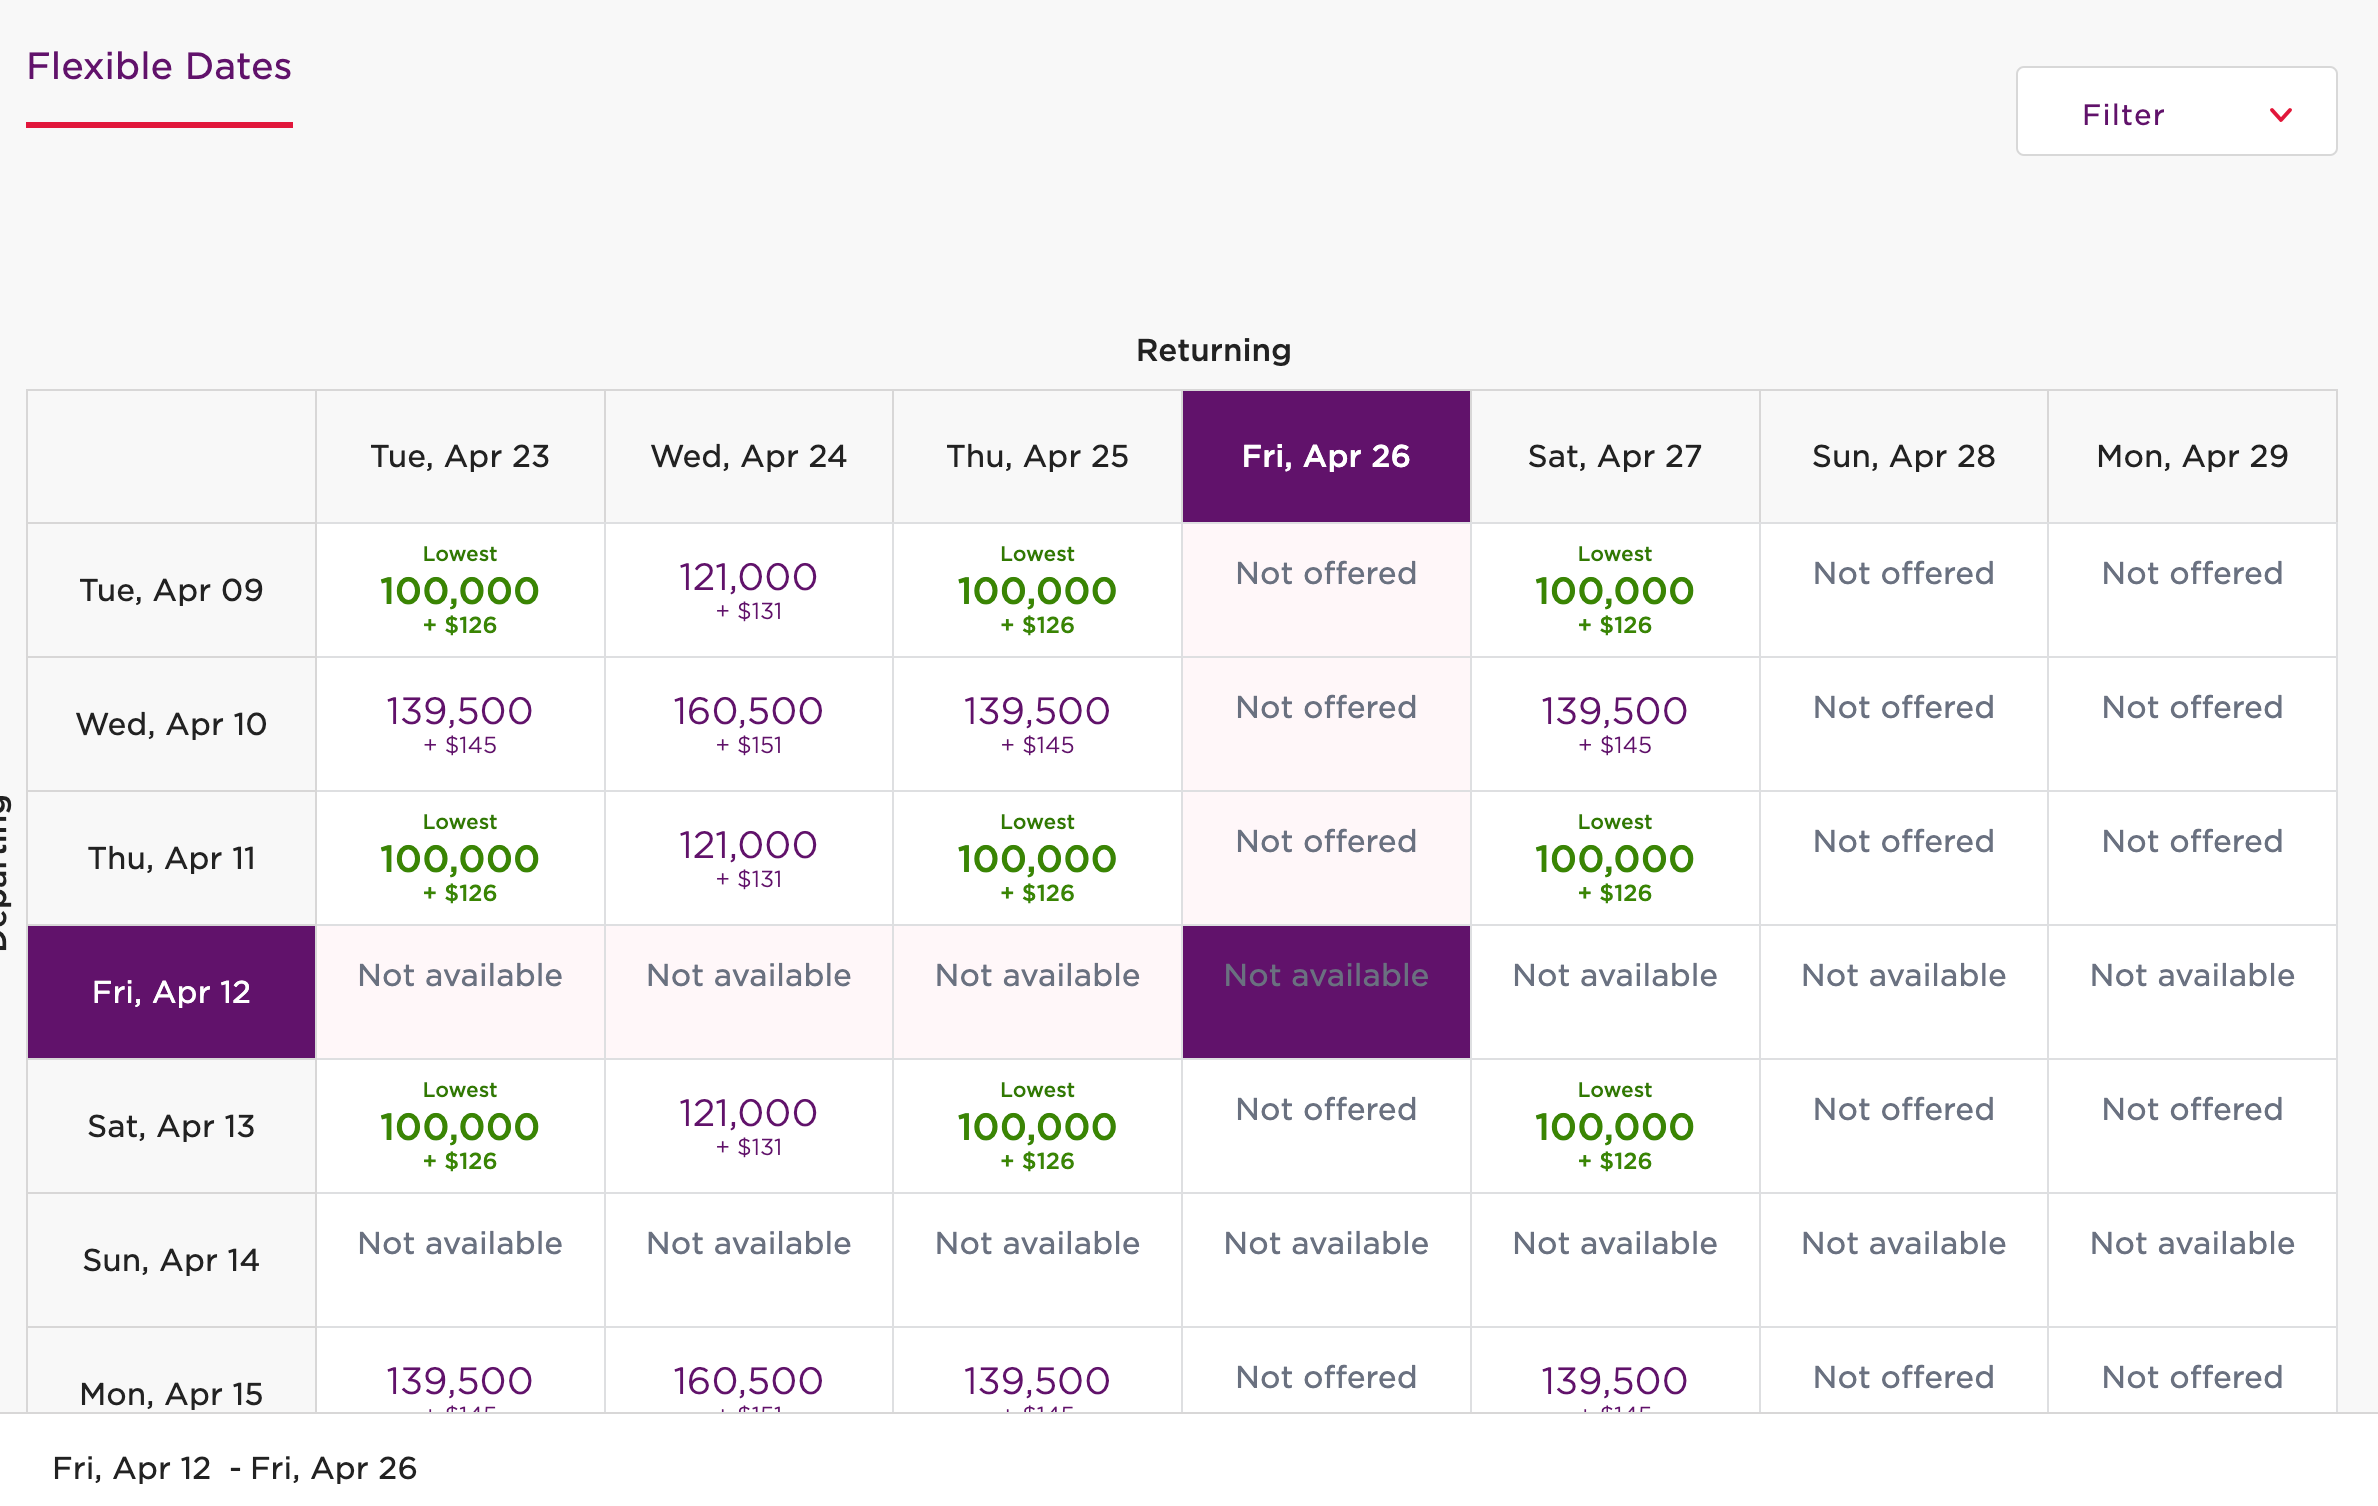The width and height of the screenshot is (2378, 1506).
Task: Select the Fri, Apr 12 departure row header
Action: [x=170, y=991]
